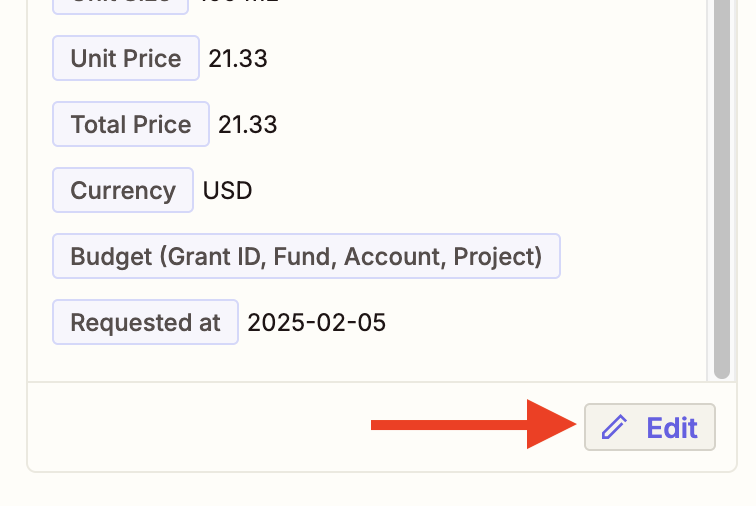Select the Total Price field label

click(130, 124)
